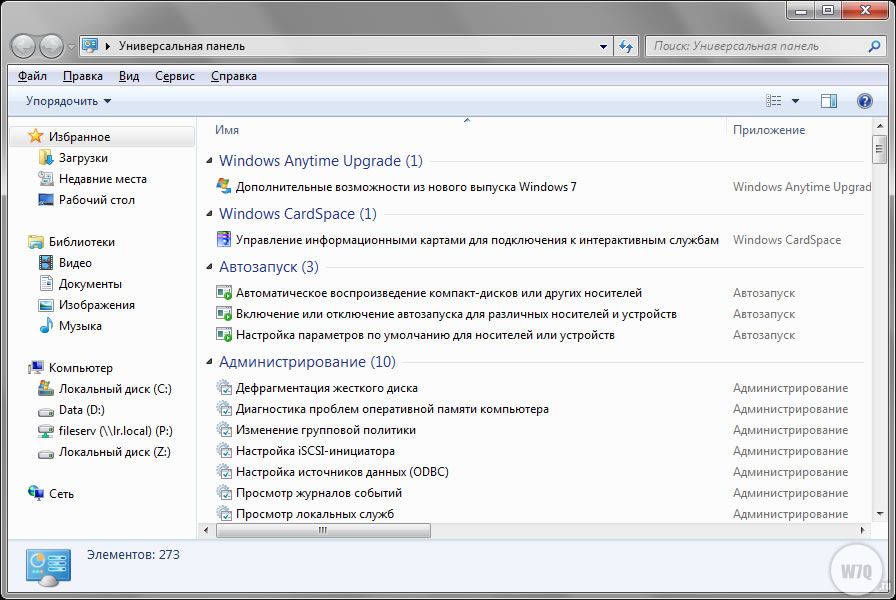The height and width of the screenshot is (600, 896).
Task: Toggle the preview pane button
Action: point(829,101)
